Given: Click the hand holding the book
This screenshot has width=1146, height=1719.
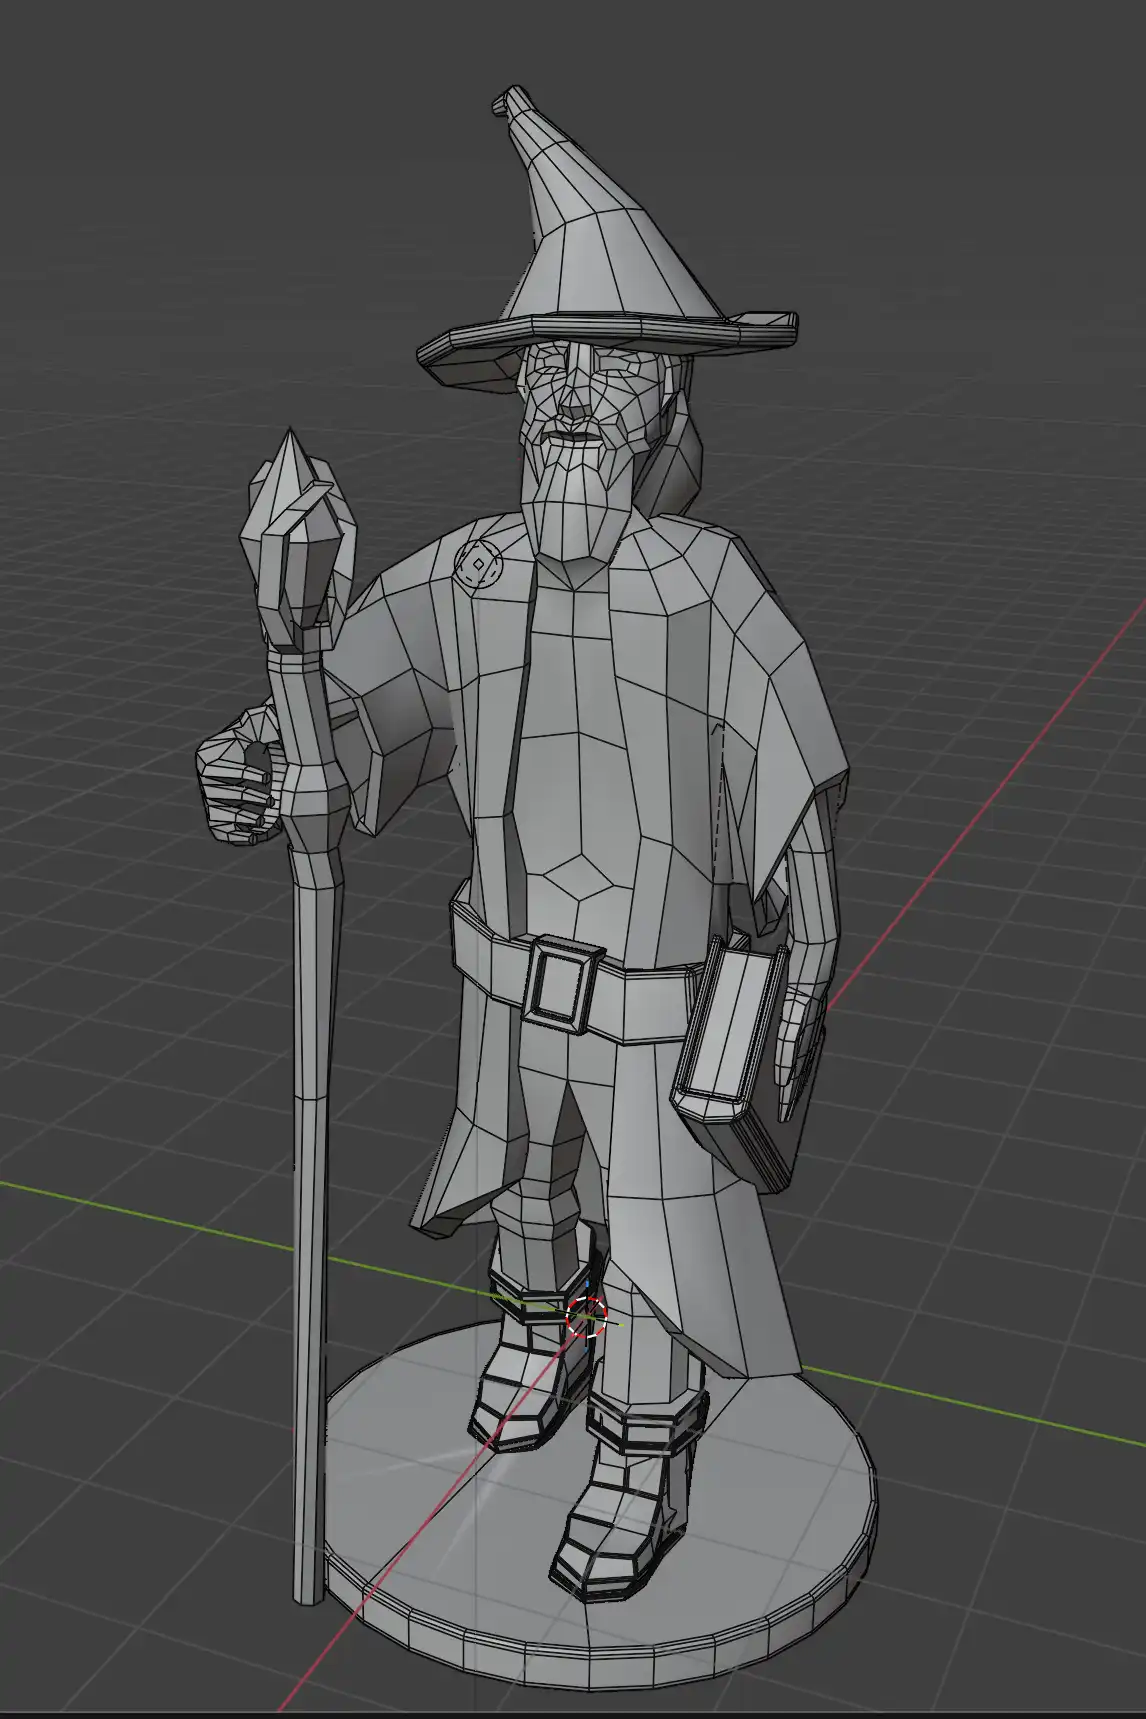Looking at the screenshot, I should [802, 1050].
